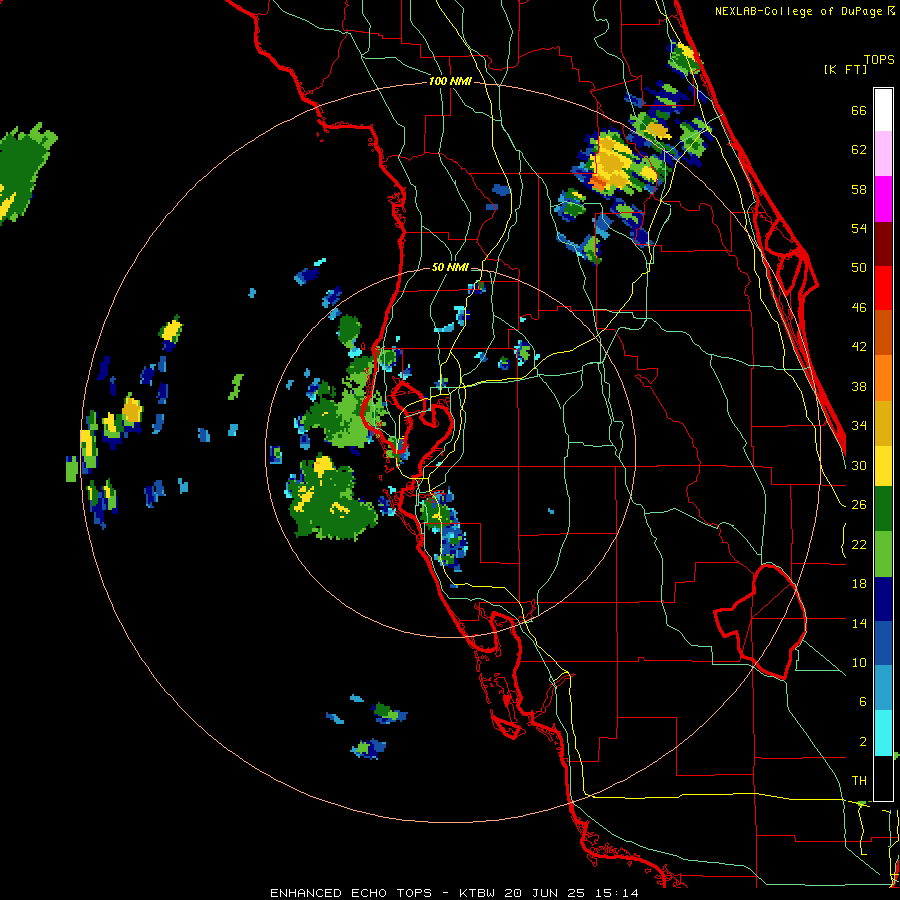Image resolution: width=900 pixels, height=900 pixels.
Task: Click the medium blue legend swatch near 10
Action: [883, 643]
